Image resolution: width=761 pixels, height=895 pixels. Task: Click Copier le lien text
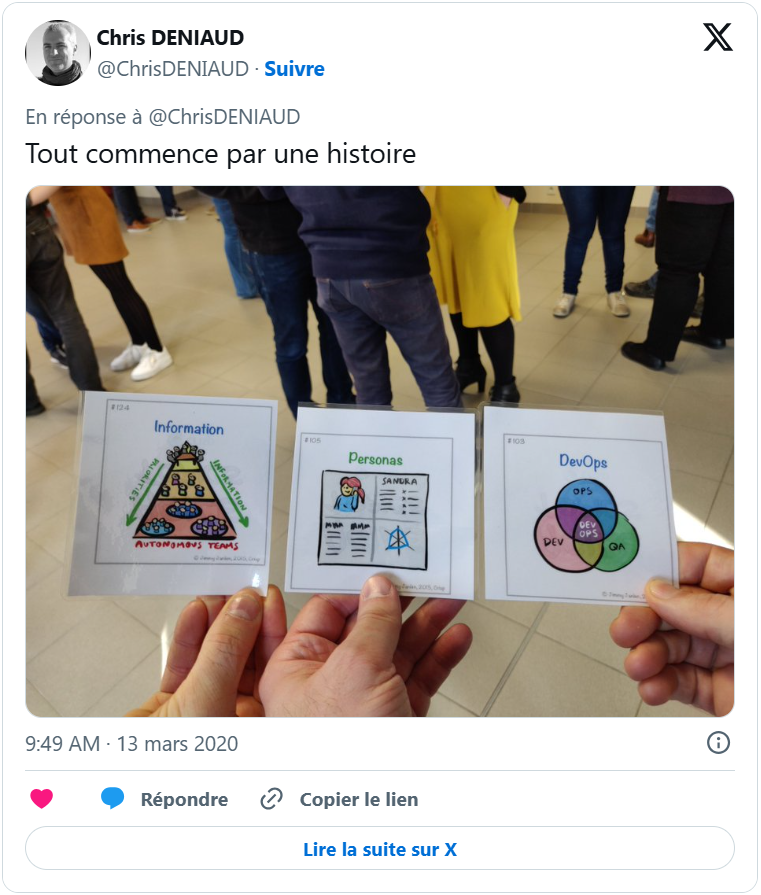(x=359, y=799)
